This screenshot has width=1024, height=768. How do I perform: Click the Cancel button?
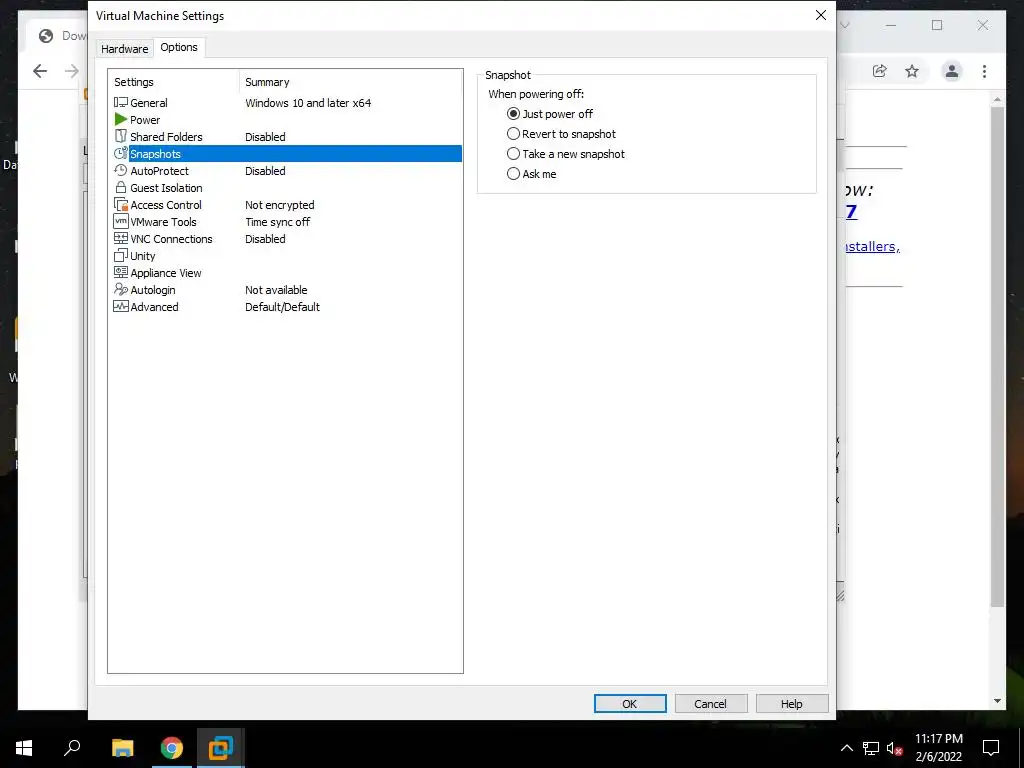click(x=711, y=703)
